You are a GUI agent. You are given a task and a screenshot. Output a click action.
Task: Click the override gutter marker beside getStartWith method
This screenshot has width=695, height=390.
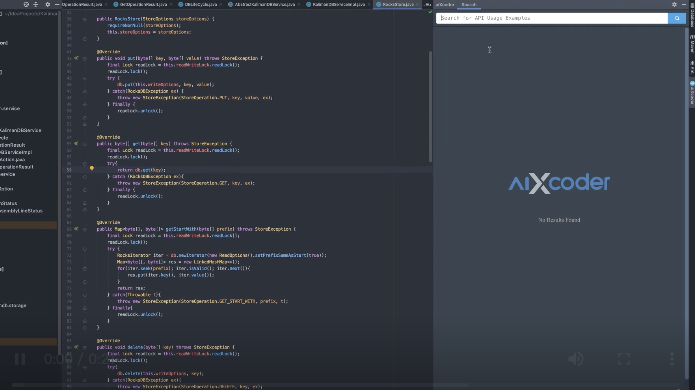click(76, 229)
